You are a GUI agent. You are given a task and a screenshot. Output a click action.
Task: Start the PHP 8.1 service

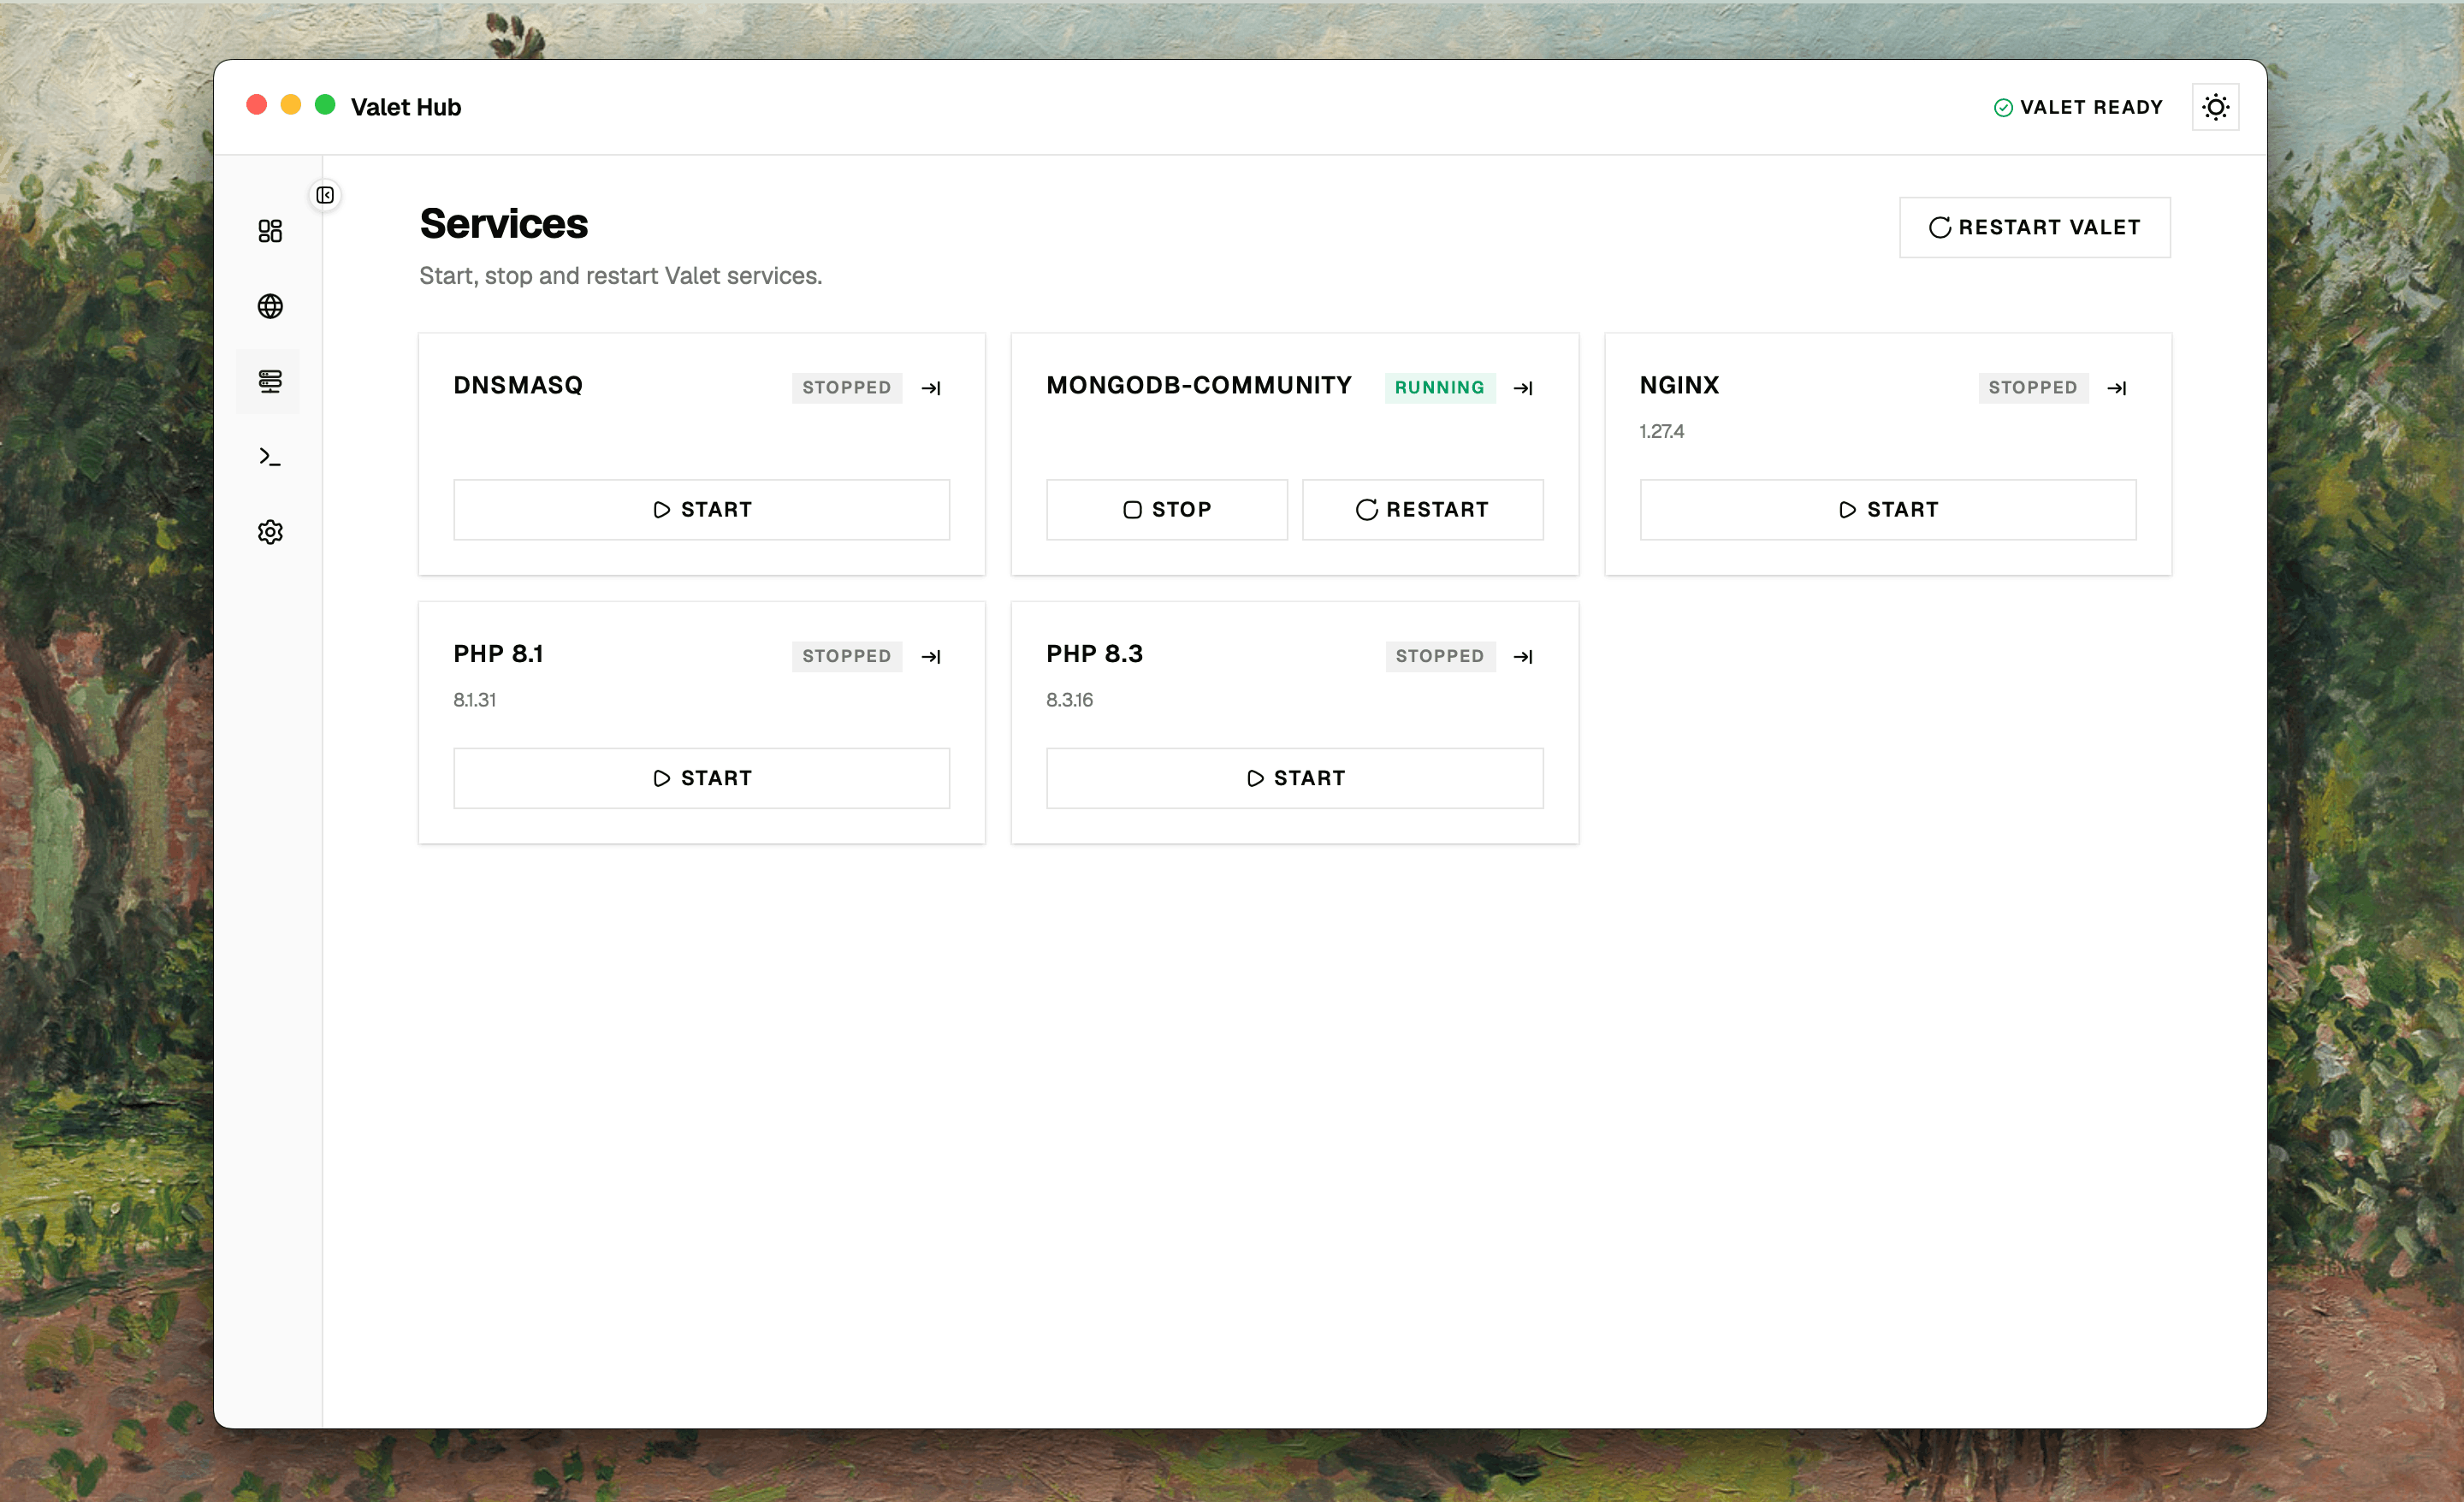pyautogui.click(x=701, y=778)
